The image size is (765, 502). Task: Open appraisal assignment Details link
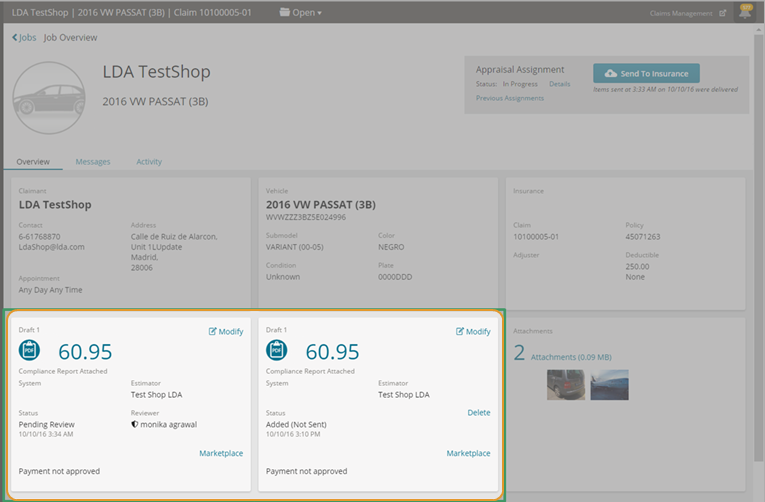point(560,84)
